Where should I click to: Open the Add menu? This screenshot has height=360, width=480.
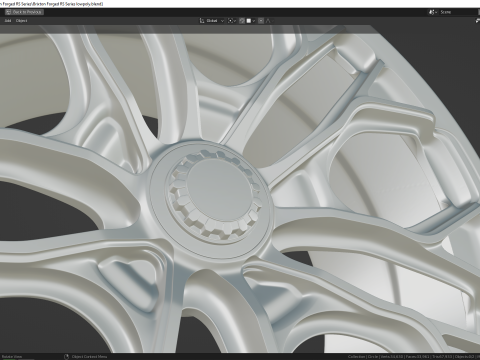[x=8, y=21]
